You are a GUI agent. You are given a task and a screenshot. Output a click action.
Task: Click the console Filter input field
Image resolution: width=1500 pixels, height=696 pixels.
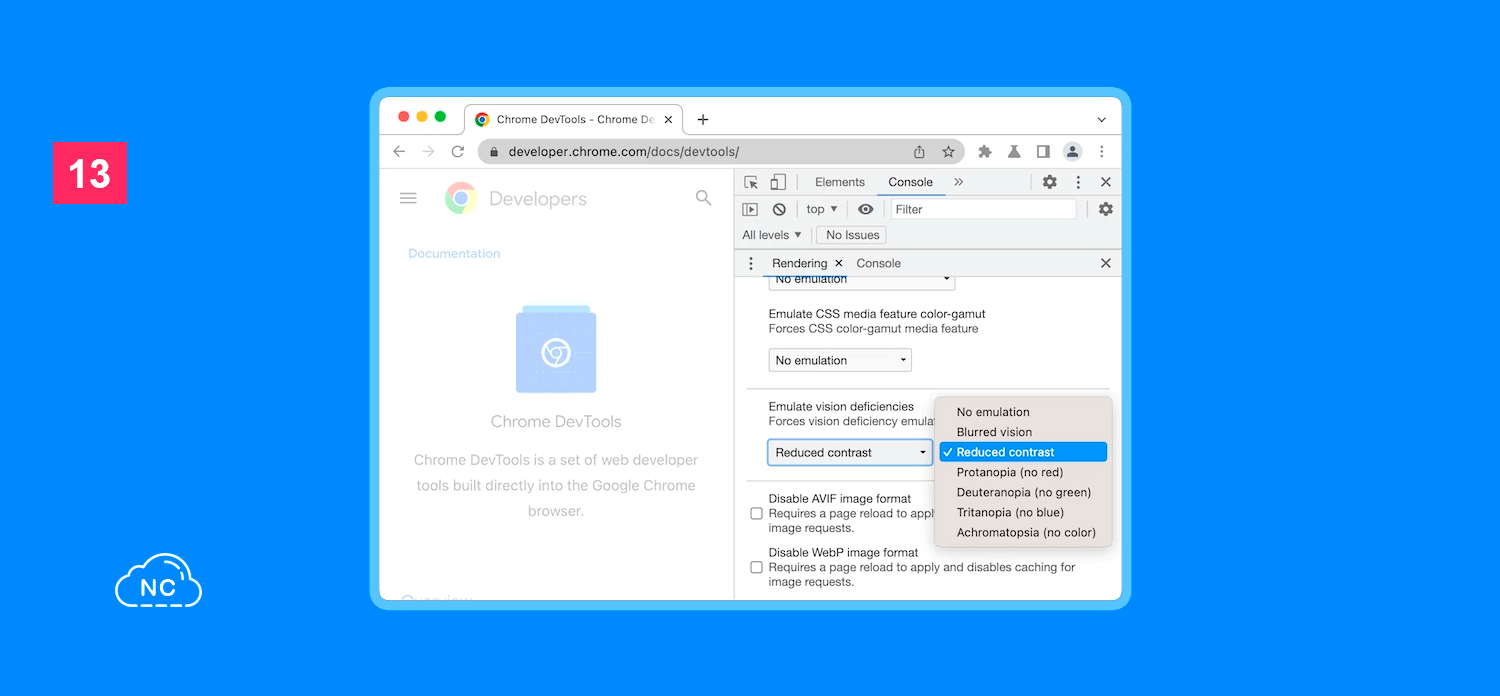click(x=982, y=209)
